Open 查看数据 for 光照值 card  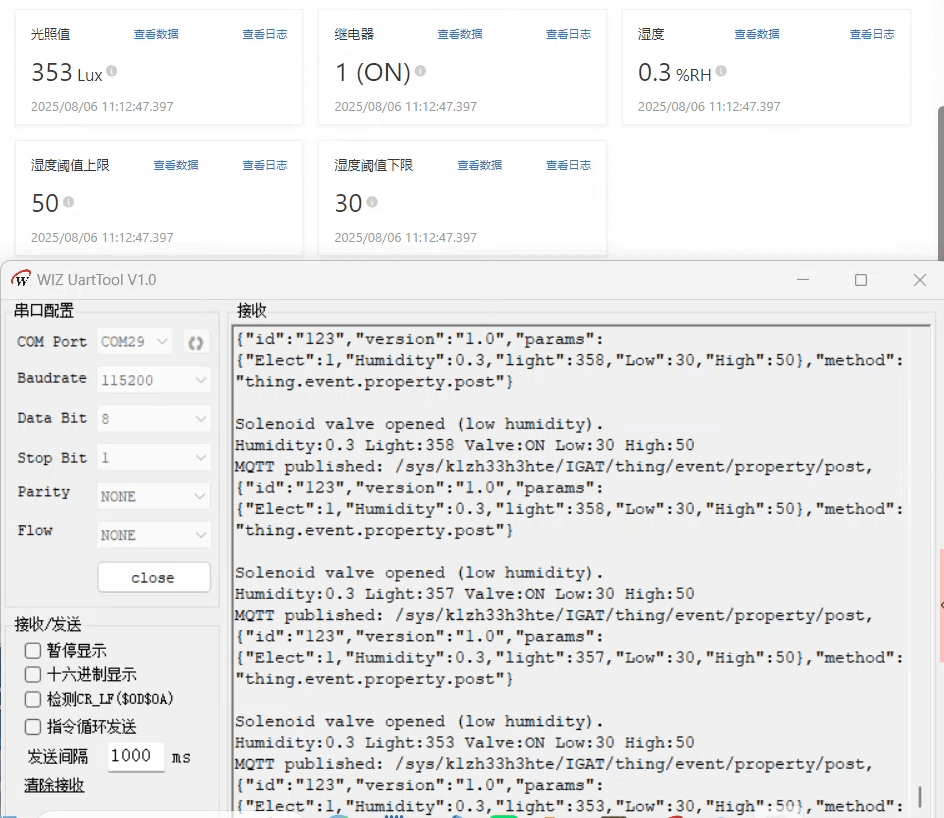pos(156,34)
